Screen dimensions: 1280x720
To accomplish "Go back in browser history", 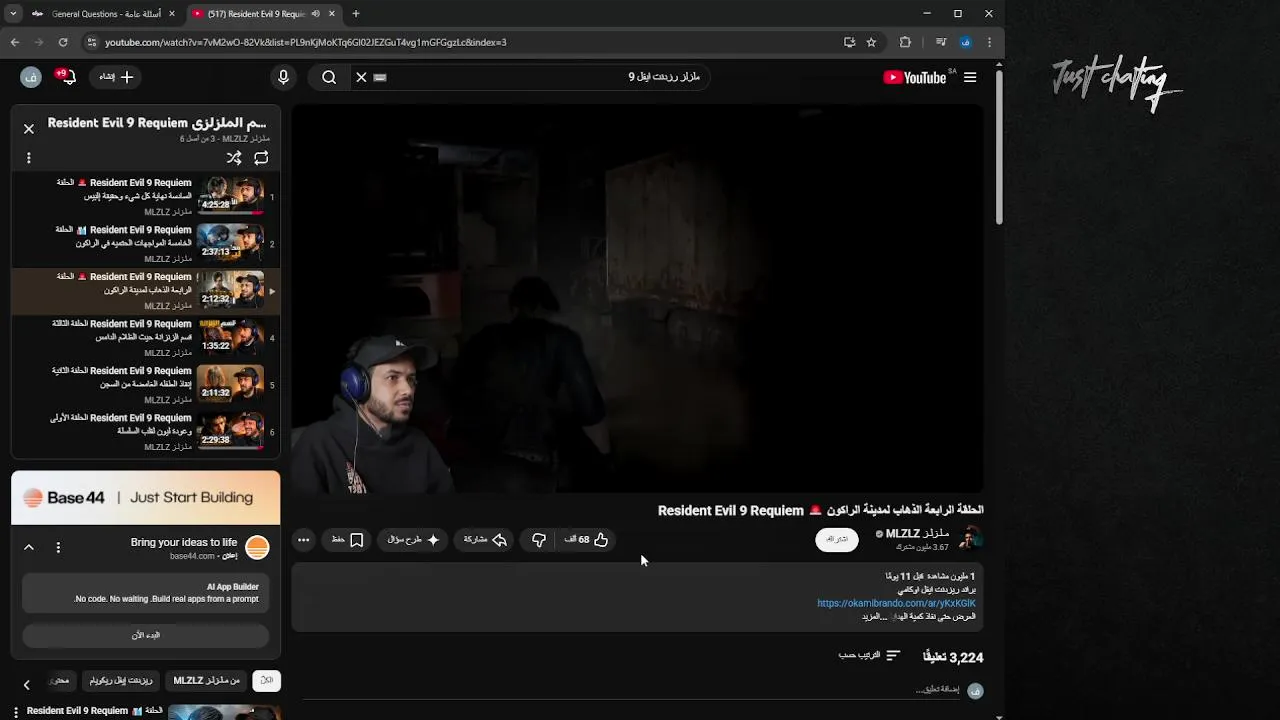I will pyautogui.click(x=15, y=42).
